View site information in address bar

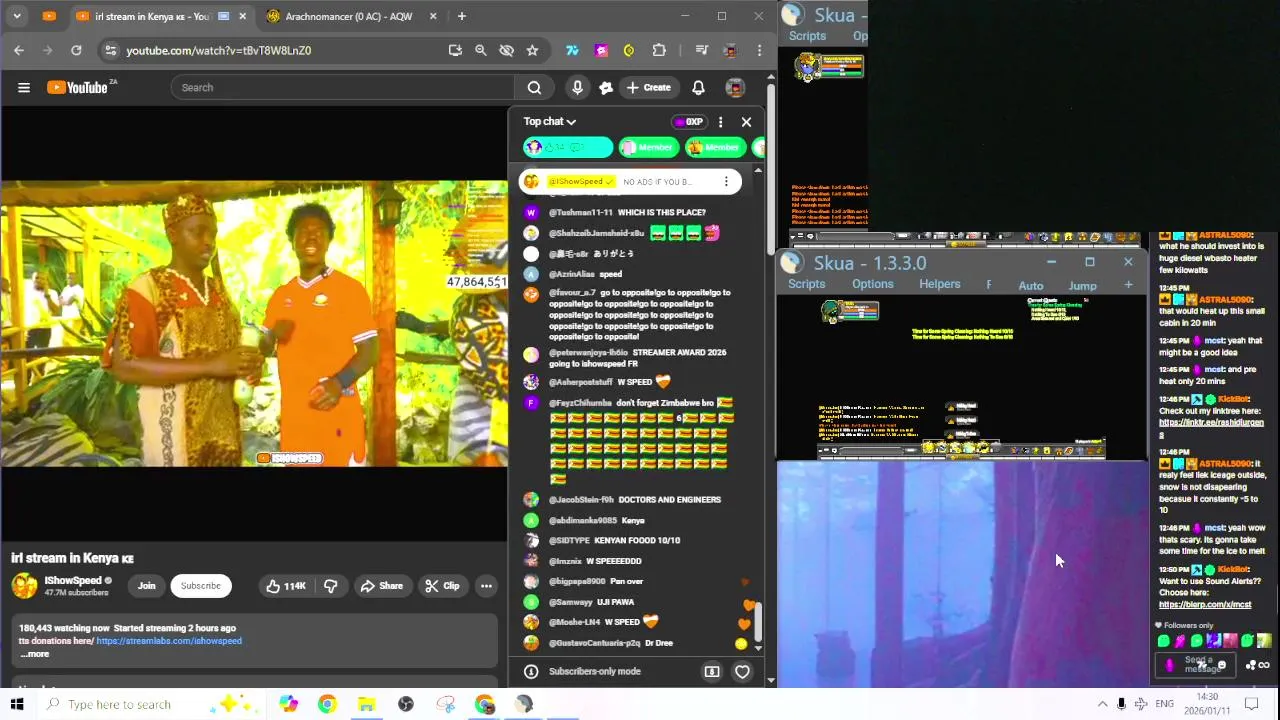[110, 50]
